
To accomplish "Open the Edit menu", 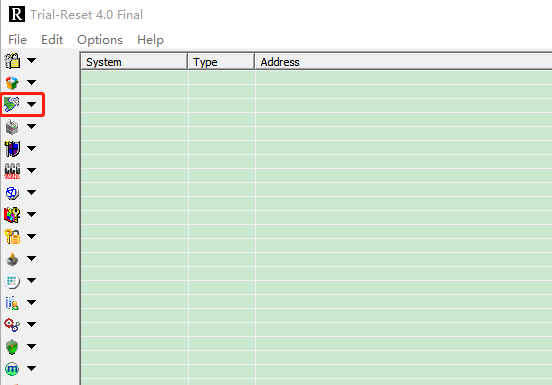I will (x=52, y=40).
